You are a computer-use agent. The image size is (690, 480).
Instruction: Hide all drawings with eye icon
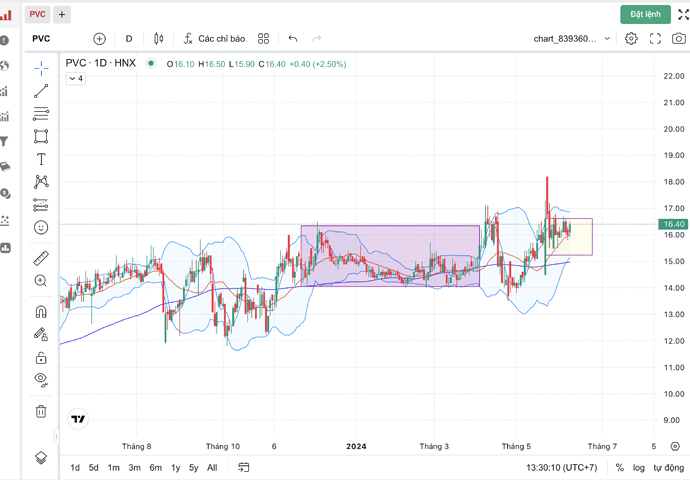tap(41, 380)
